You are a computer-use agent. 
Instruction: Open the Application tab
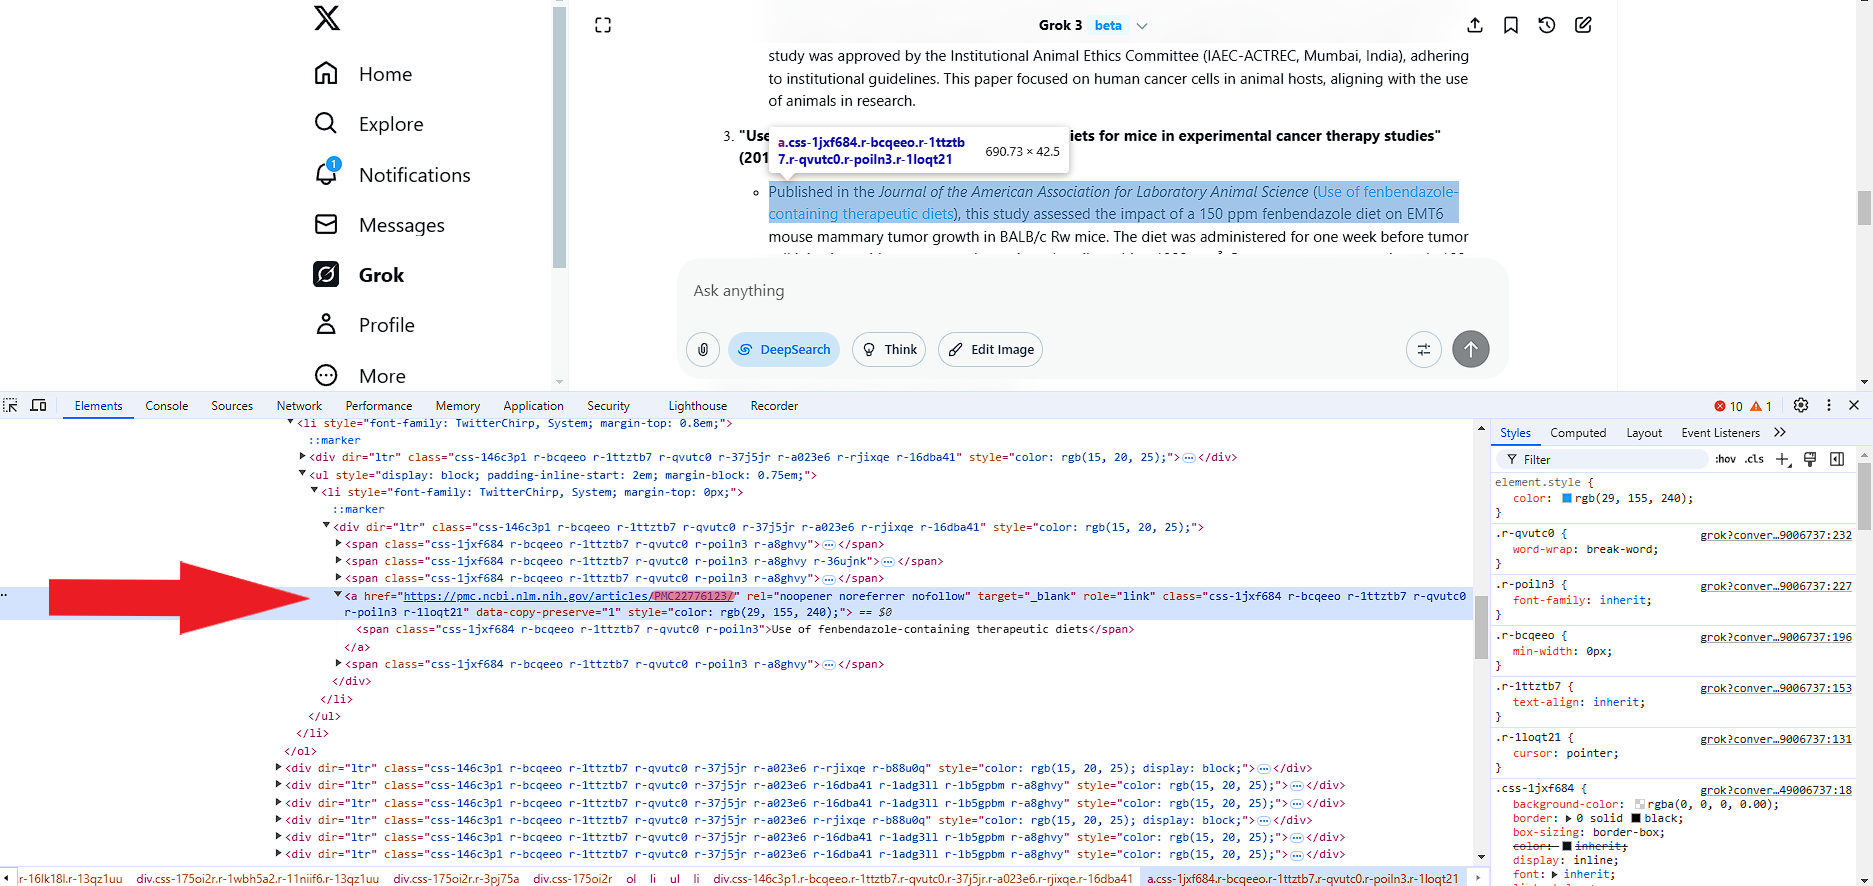tap(533, 406)
